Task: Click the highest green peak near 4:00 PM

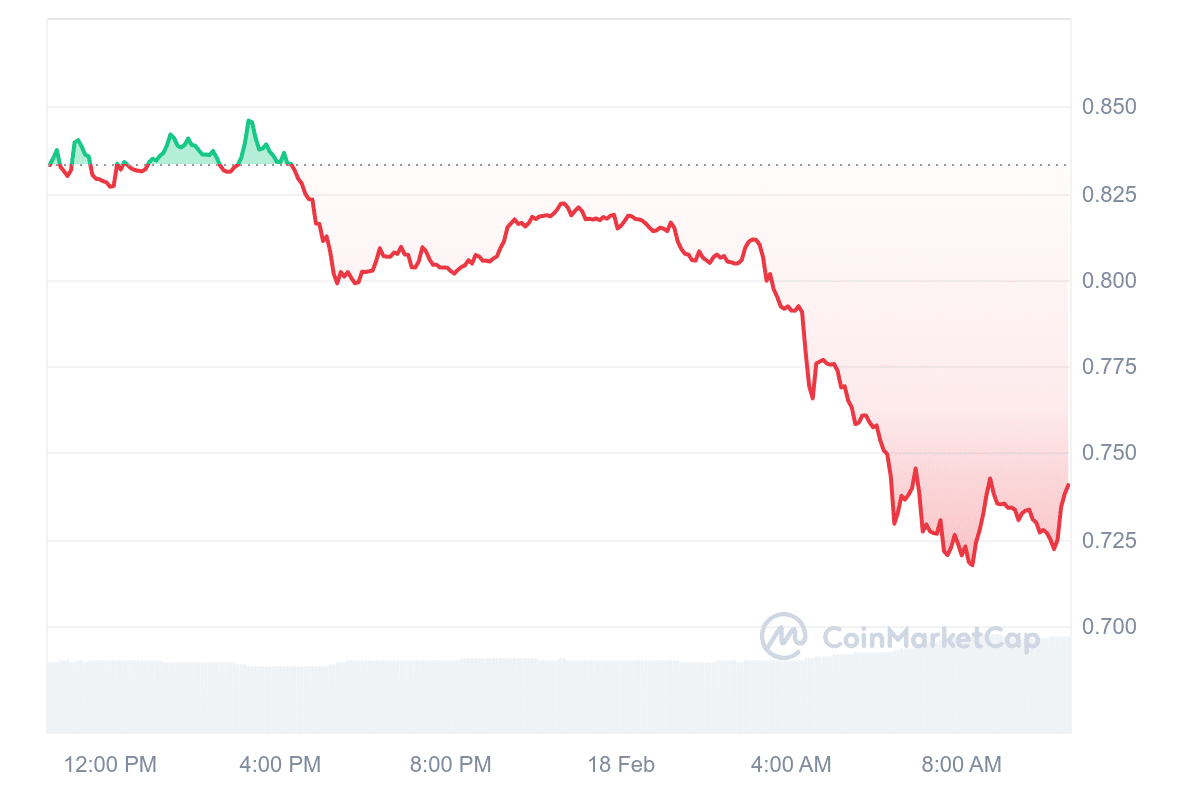Action: (249, 121)
